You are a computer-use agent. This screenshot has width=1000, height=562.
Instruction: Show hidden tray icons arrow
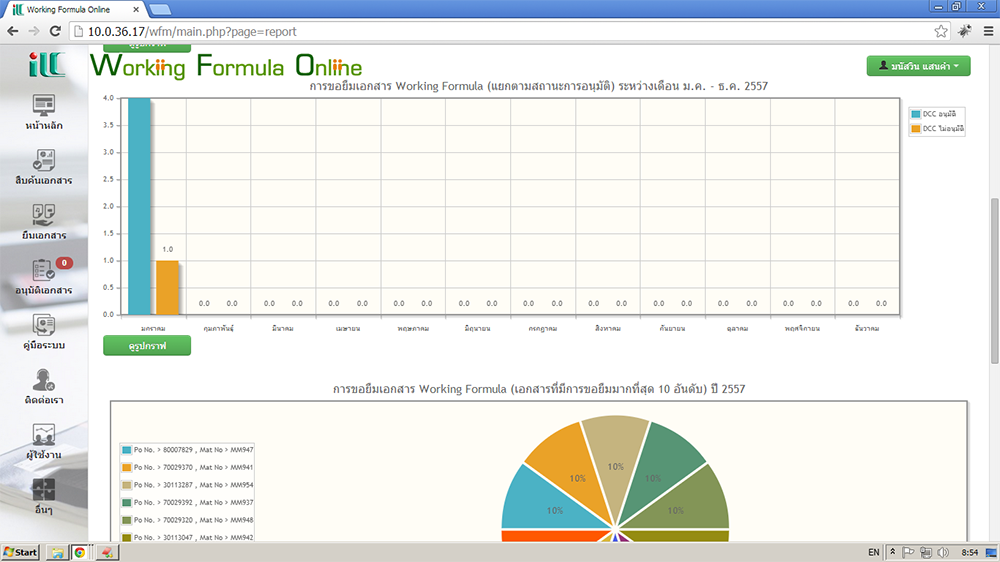click(x=892, y=552)
